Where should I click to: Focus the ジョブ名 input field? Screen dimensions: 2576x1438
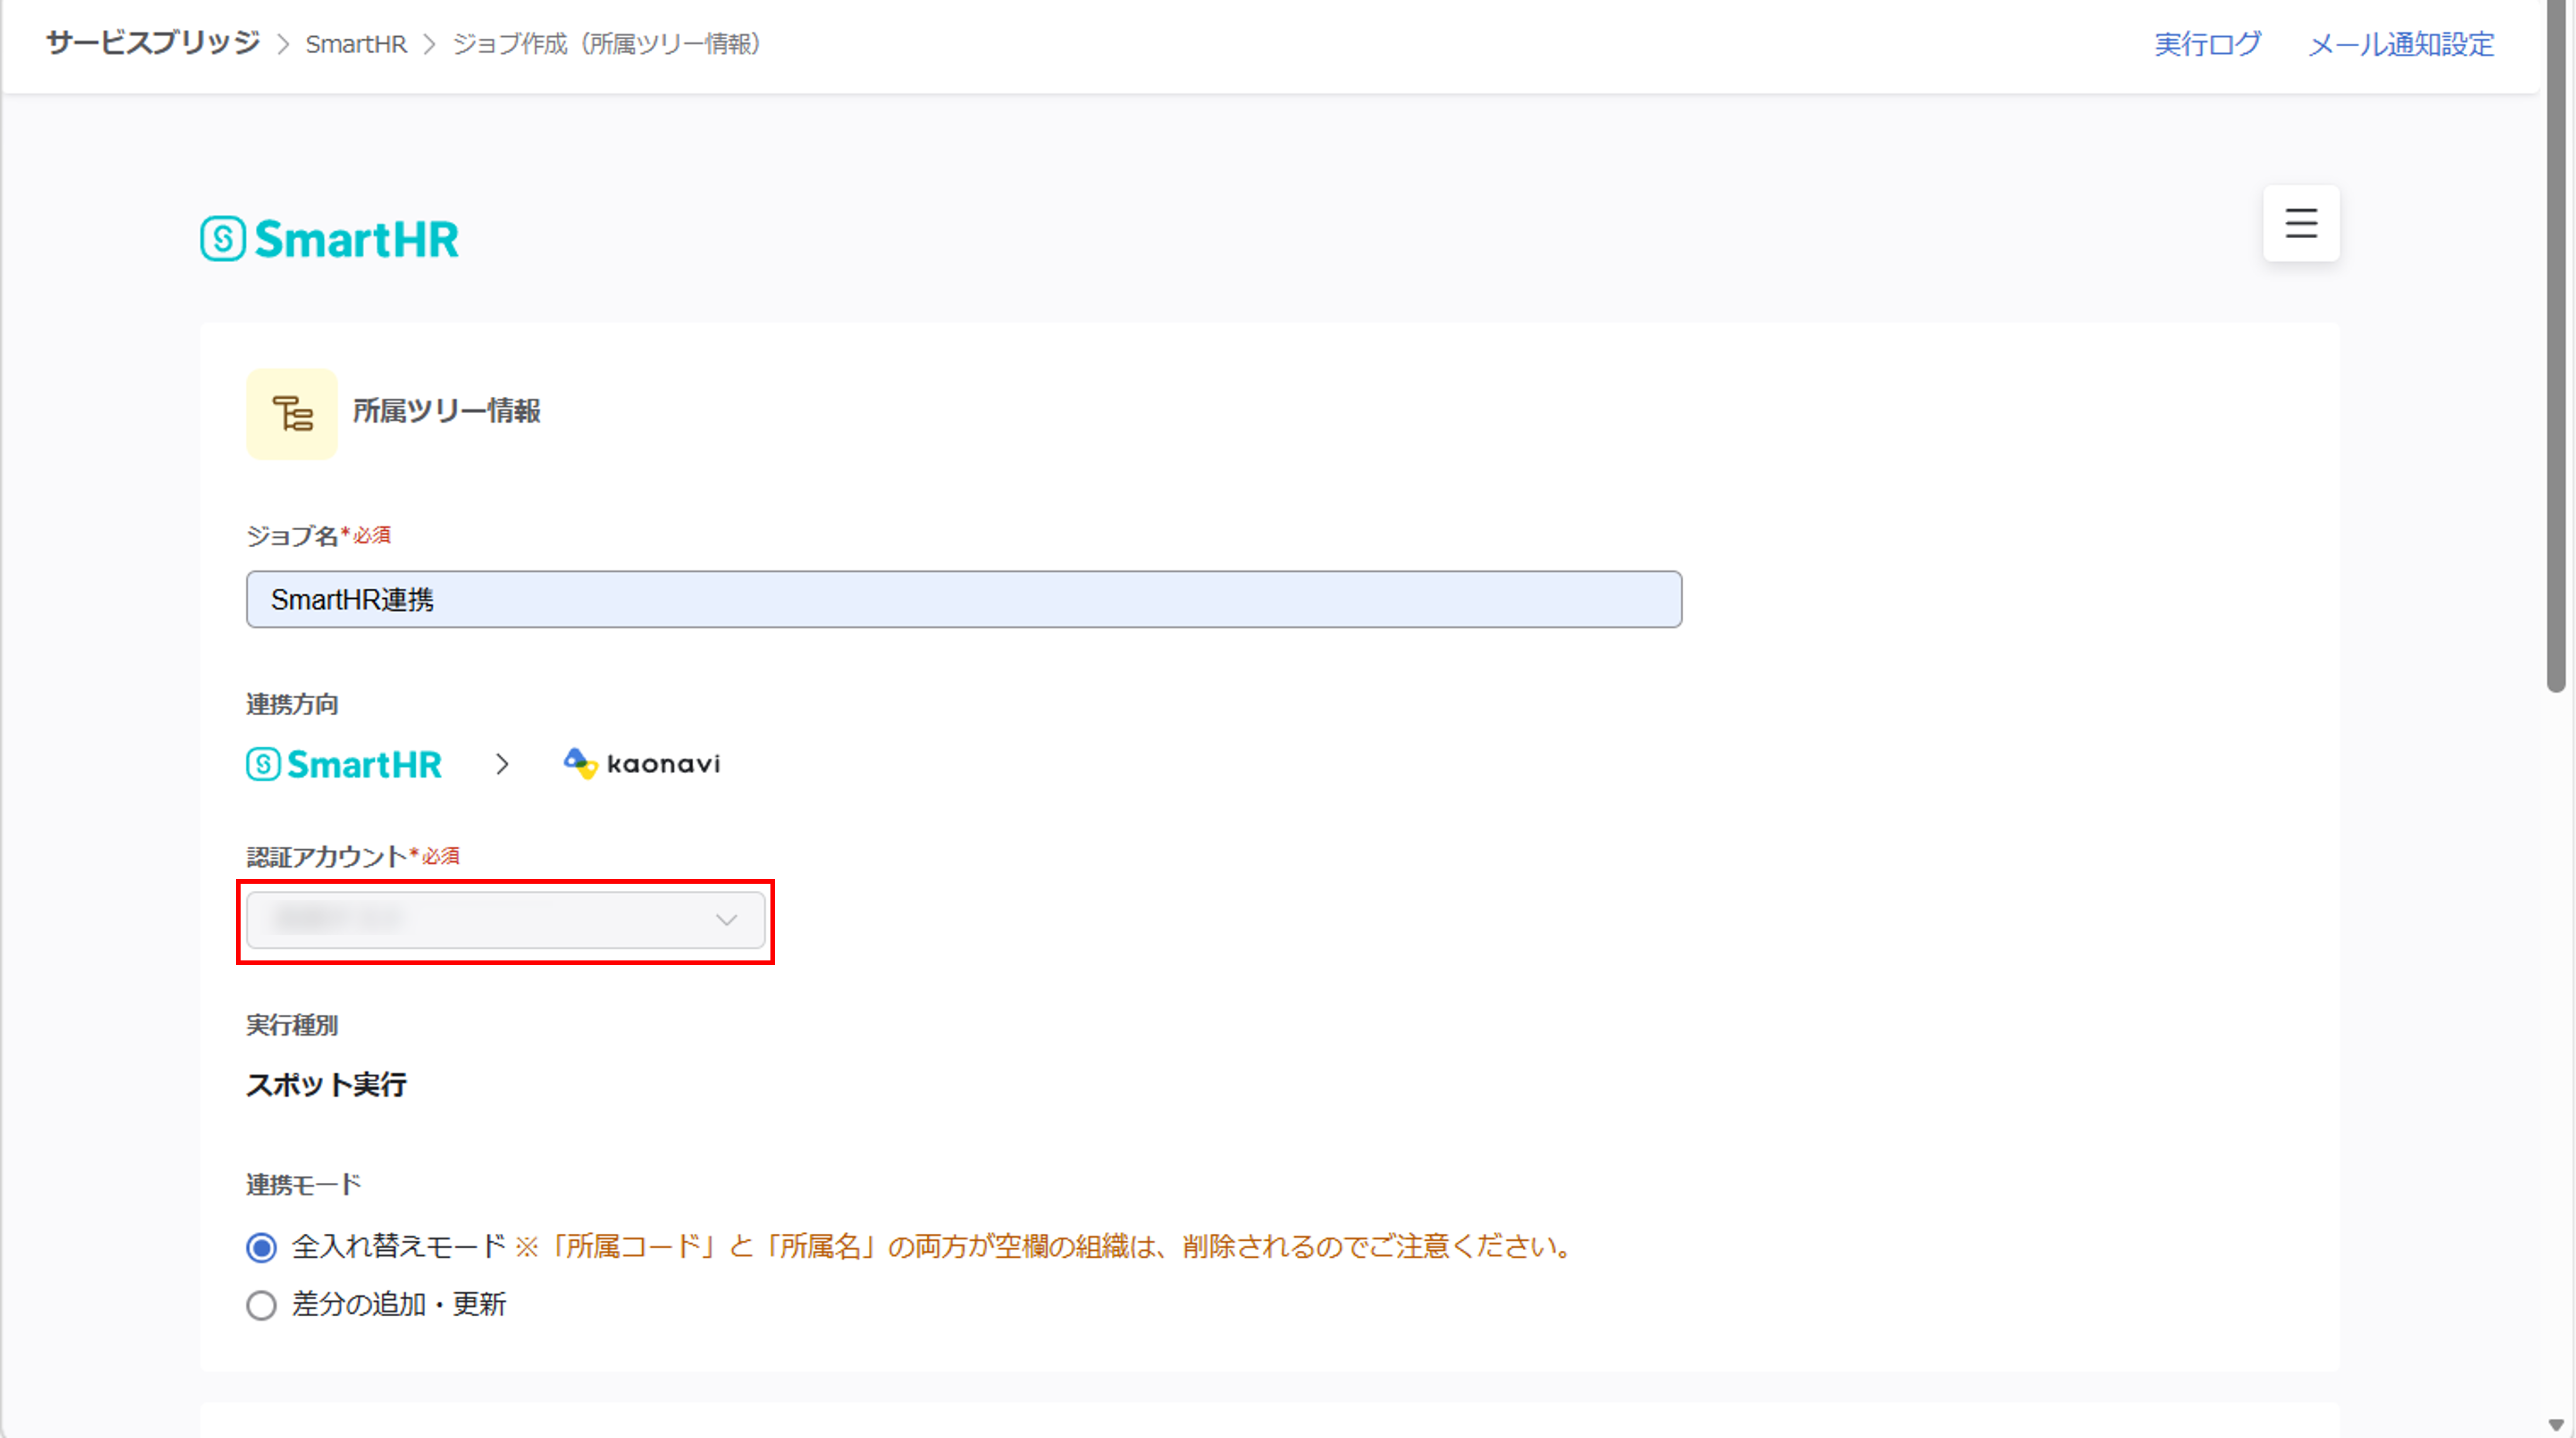[963, 599]
